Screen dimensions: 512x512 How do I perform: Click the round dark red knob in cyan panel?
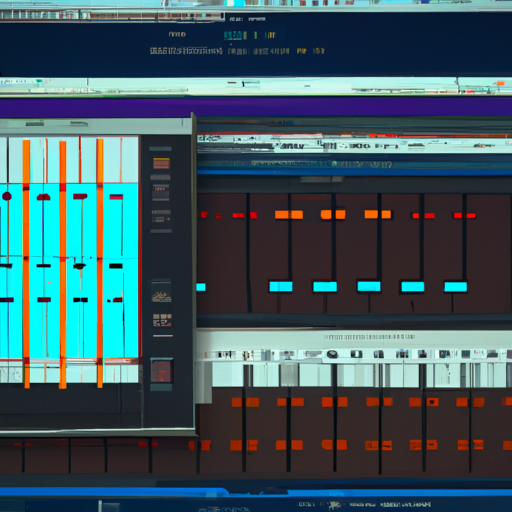coord(7,196)
